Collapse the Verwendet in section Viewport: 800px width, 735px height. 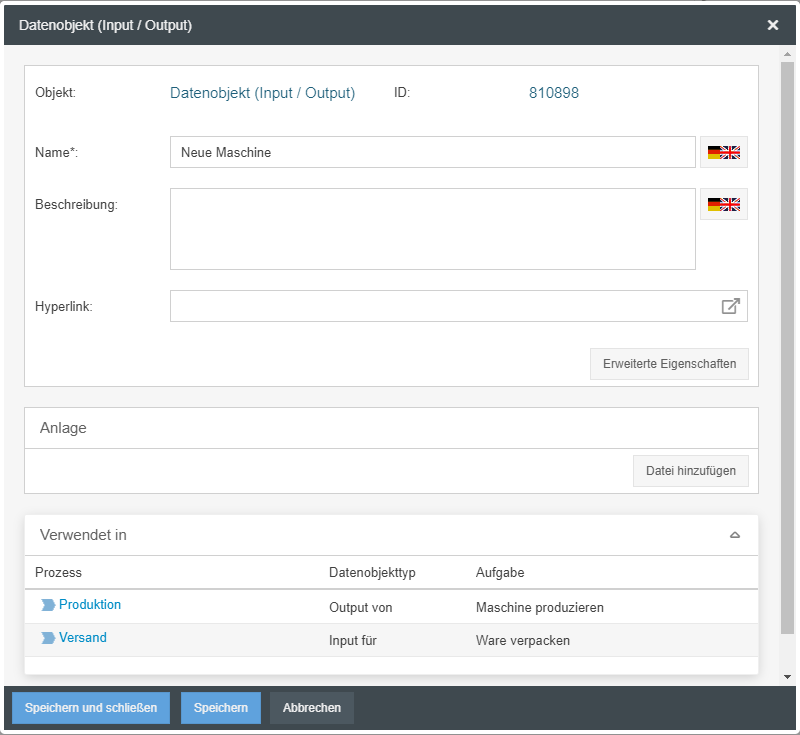(735, 535)
